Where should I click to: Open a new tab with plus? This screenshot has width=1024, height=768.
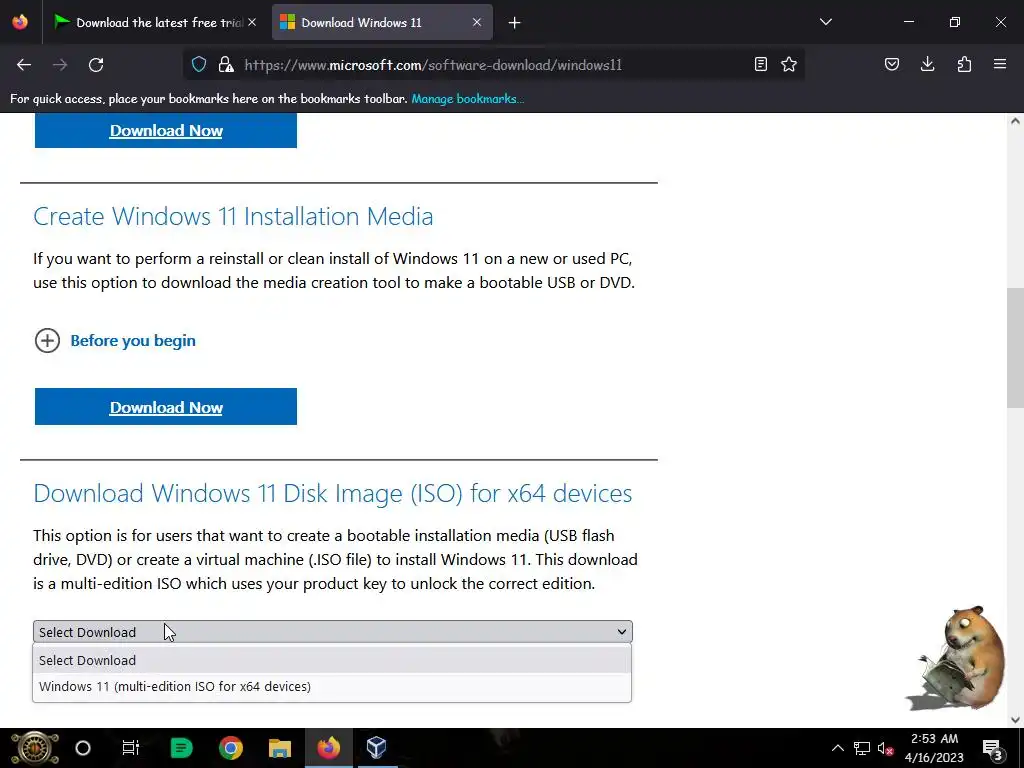(x=515, y=23)
